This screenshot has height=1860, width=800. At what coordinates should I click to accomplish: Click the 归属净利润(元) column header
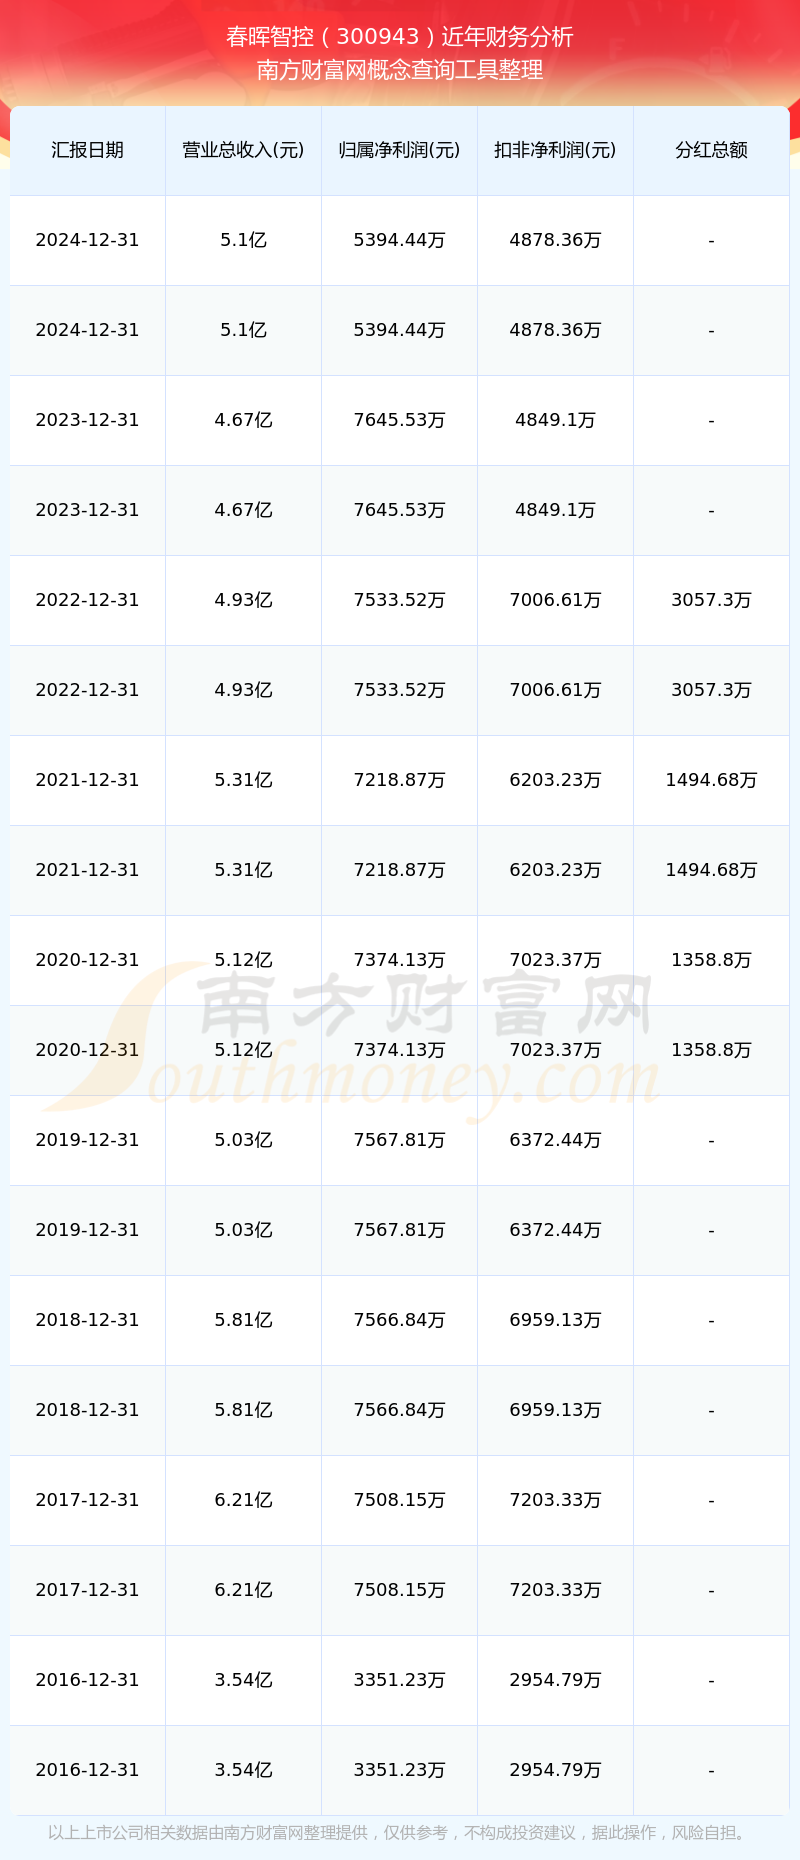[x=399, y=150]
